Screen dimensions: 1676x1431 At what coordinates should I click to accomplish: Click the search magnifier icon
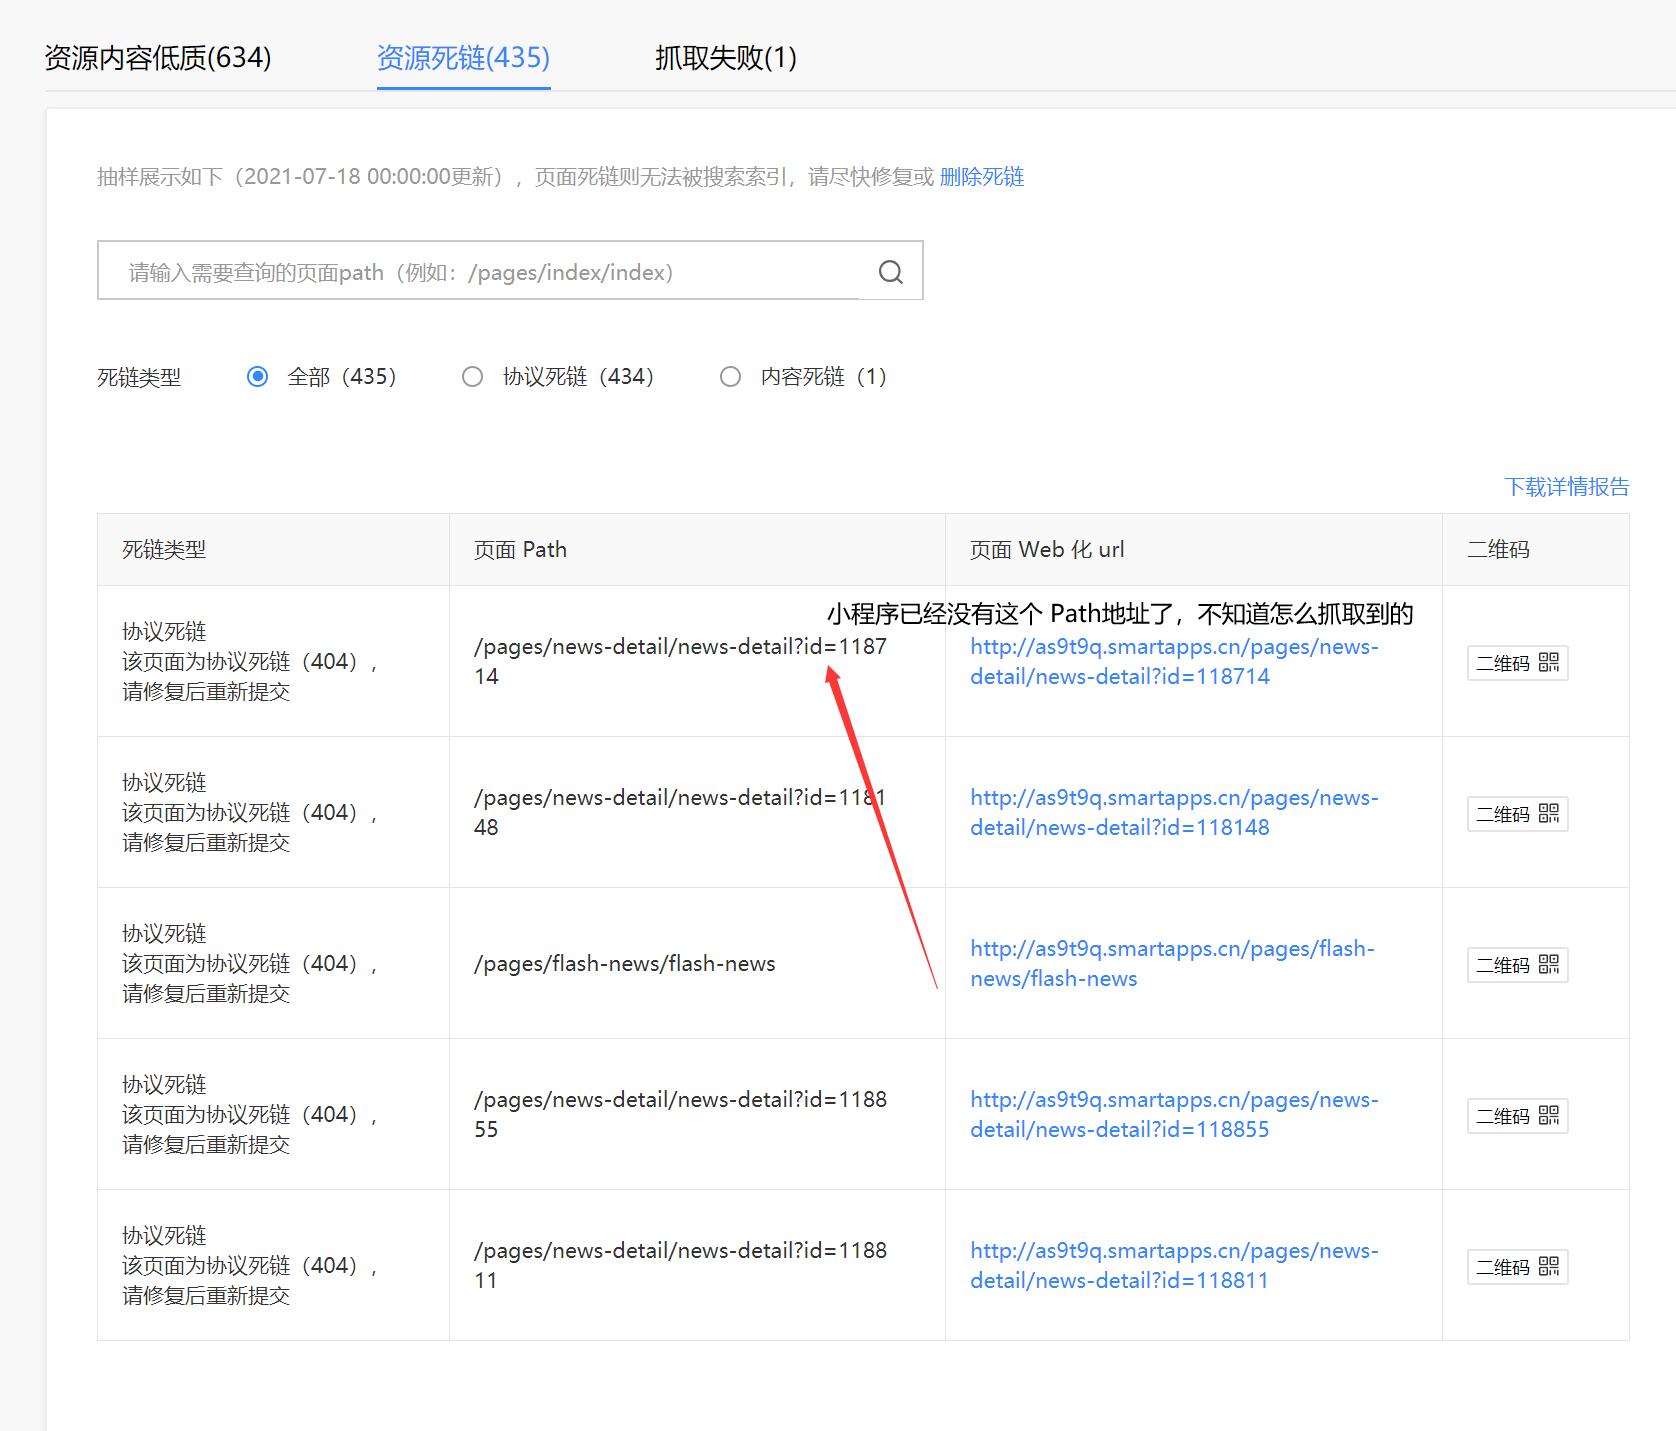pyautogui.click(x=890, y=271)
